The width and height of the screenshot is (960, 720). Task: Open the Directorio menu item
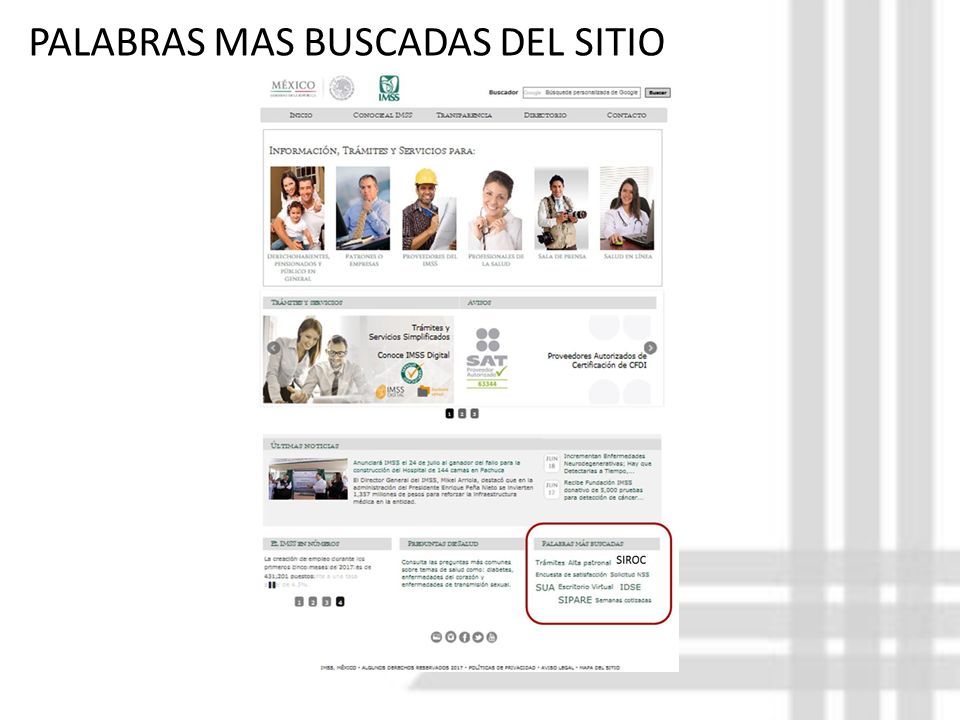545,115
